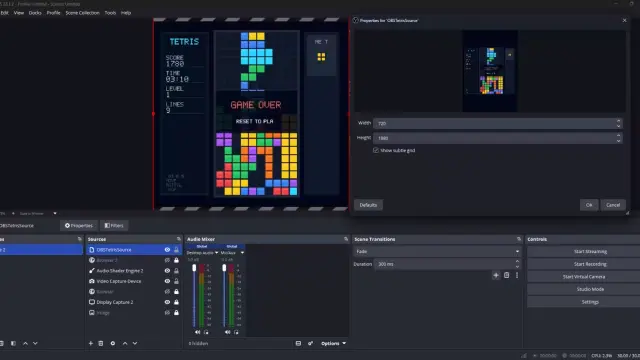Open the Docks menu
Image resolution: width=640 pixels, height=360 pixels.
pyautogui.click(x=35, y=13)
